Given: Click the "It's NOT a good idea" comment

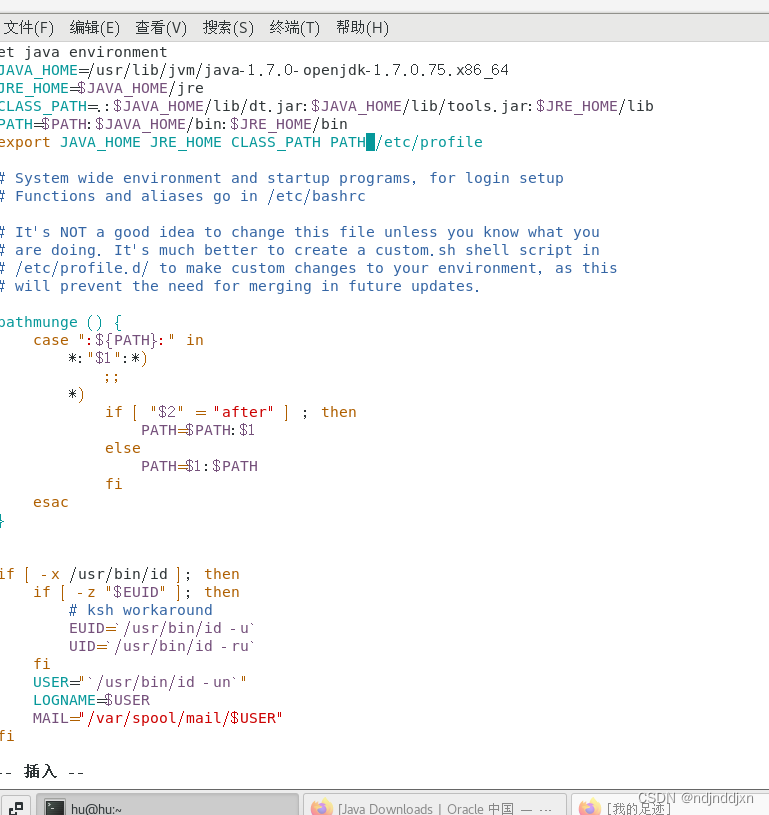Looking at the screenshot, I should click(x=299, y=232).
